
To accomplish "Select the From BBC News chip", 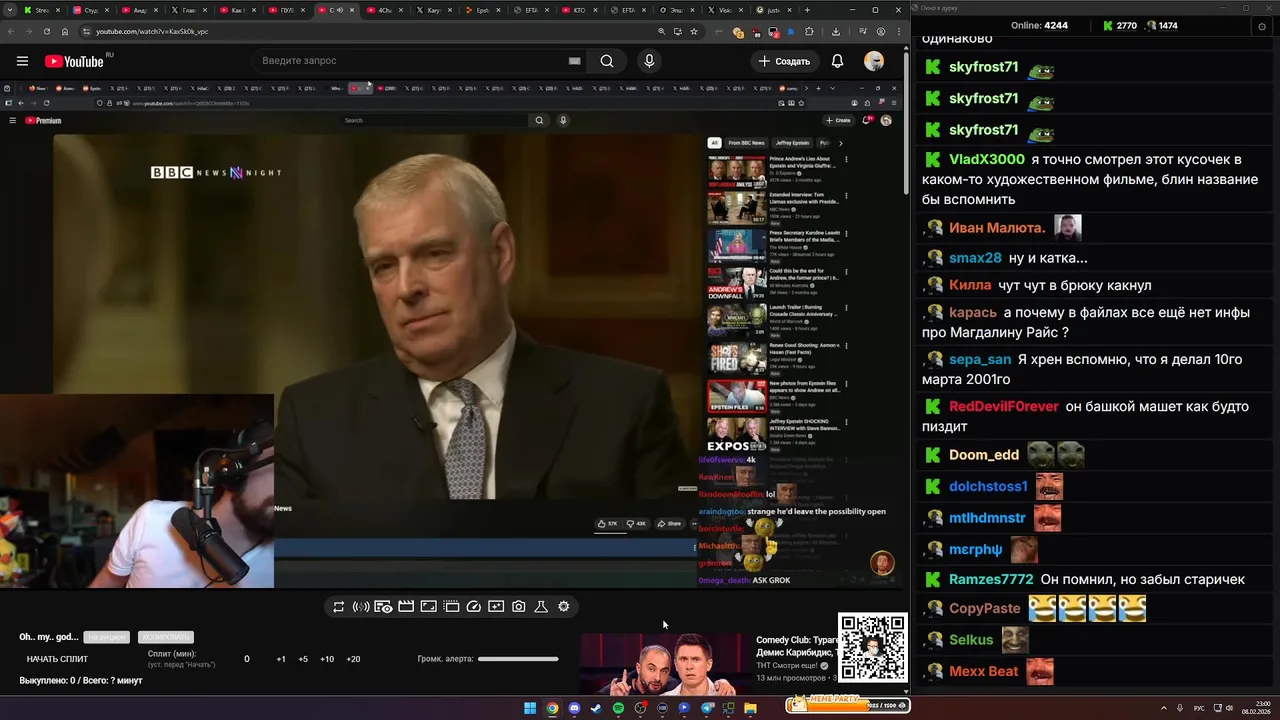I will (x=746, y=143).
